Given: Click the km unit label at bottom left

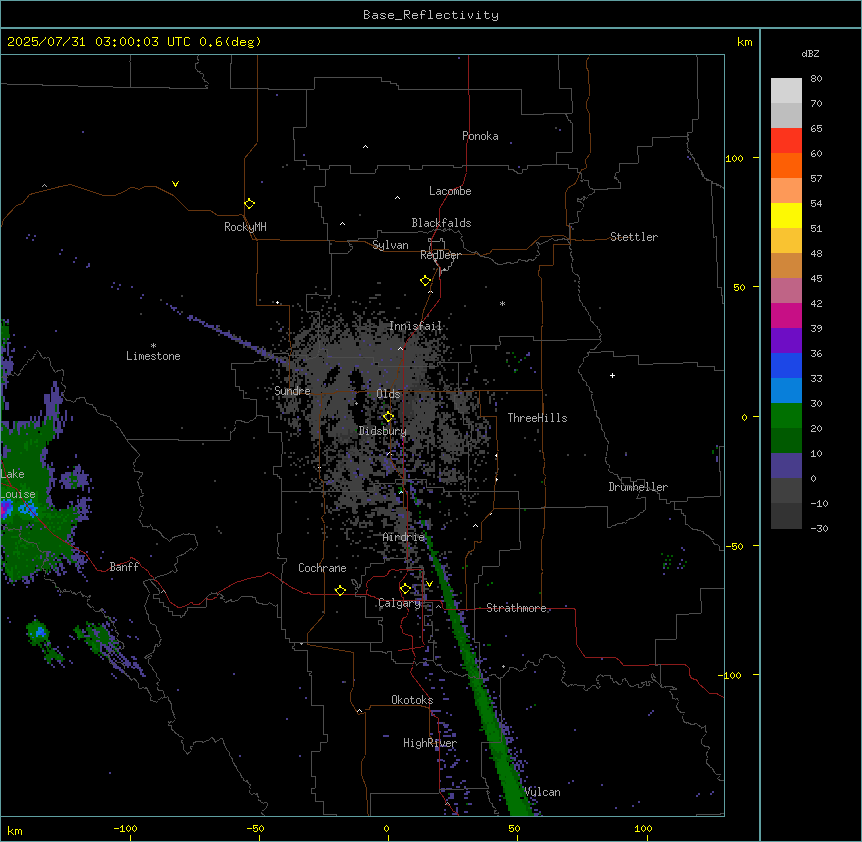Looking at the screenshot, I should [x=15, y=830].
